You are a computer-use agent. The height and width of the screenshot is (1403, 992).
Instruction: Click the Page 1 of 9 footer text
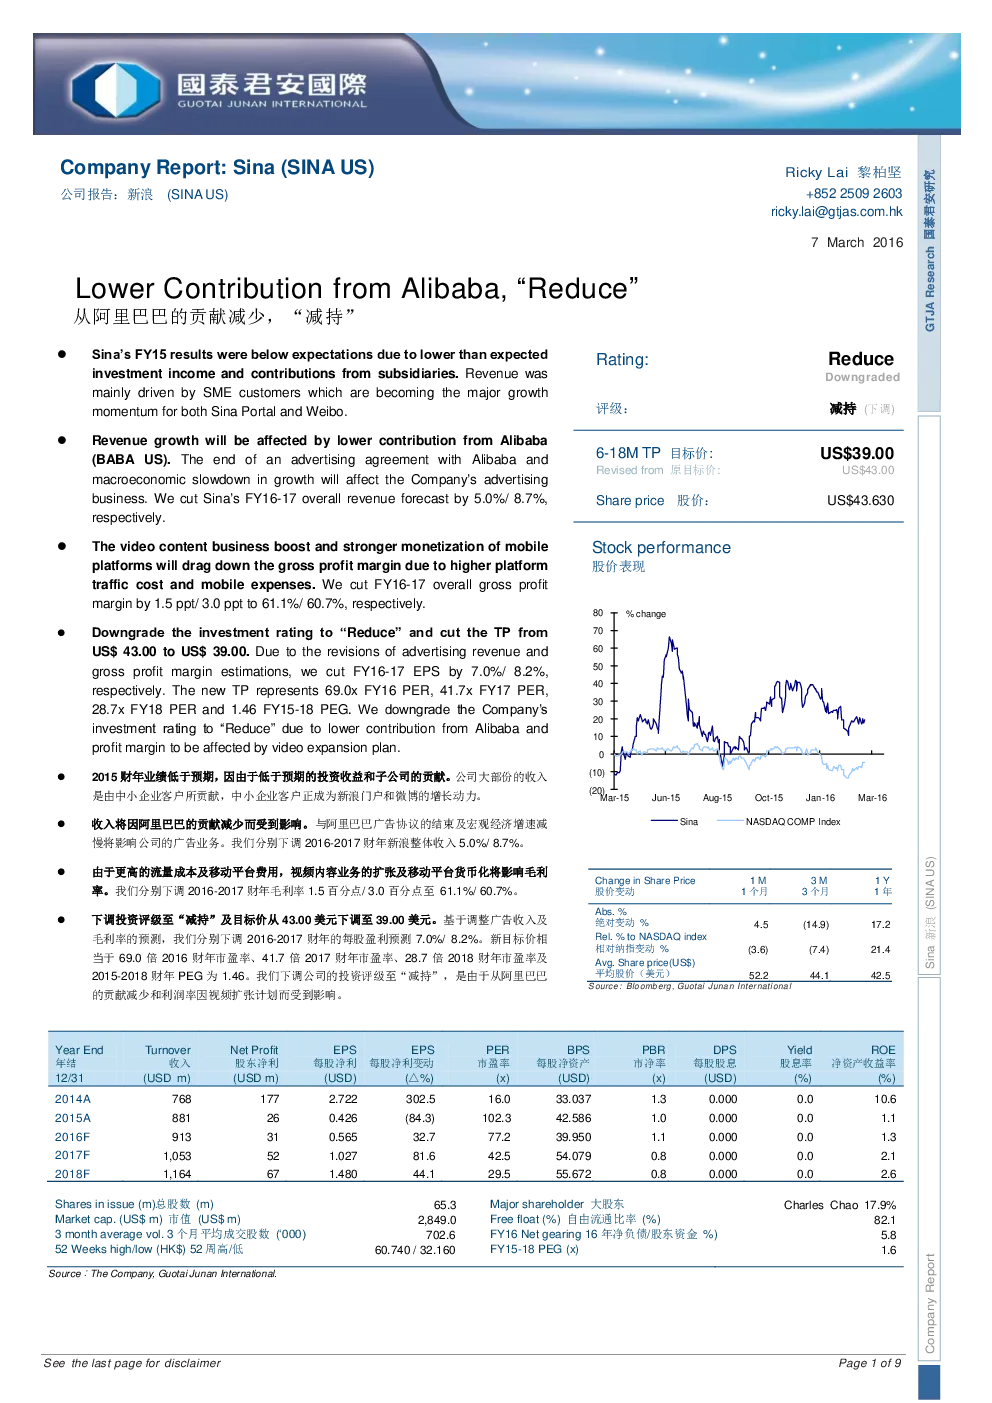click(870, 1363)
